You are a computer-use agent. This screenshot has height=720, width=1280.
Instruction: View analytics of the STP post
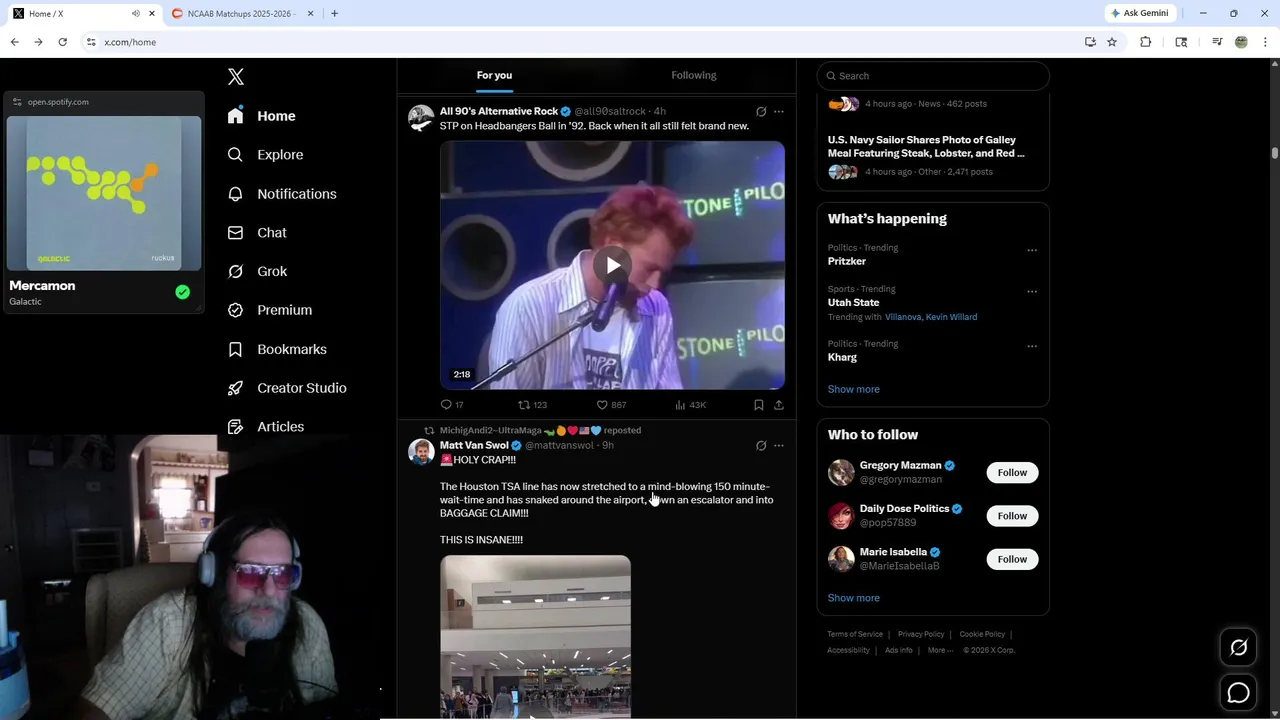click(690, 405)
